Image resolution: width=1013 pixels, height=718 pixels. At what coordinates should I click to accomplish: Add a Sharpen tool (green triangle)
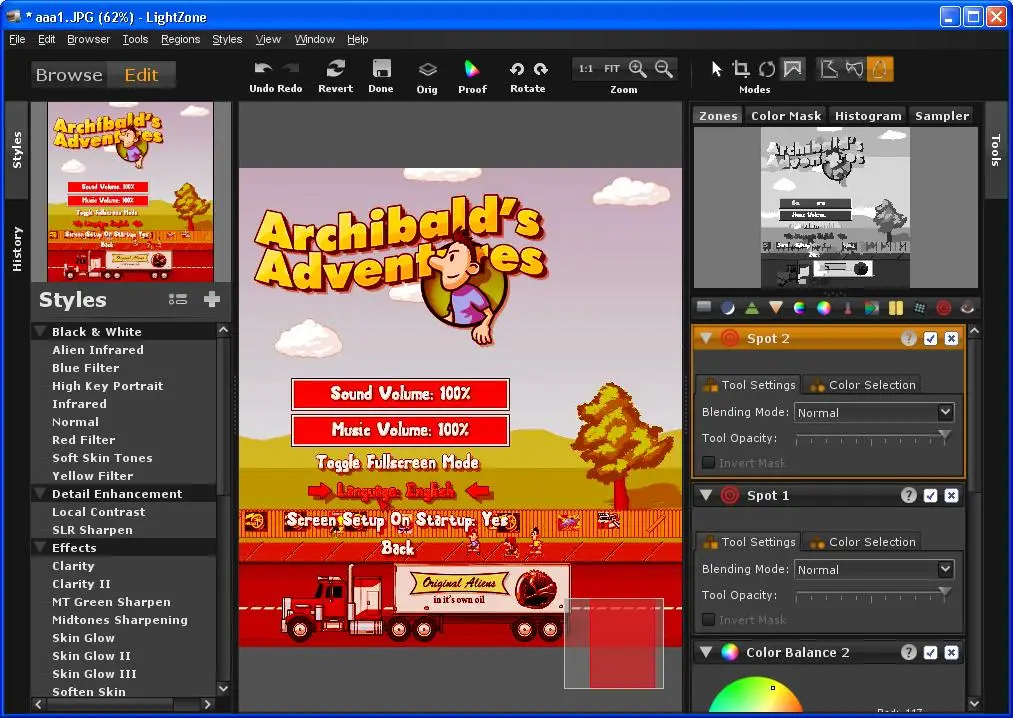click(752, 308)
